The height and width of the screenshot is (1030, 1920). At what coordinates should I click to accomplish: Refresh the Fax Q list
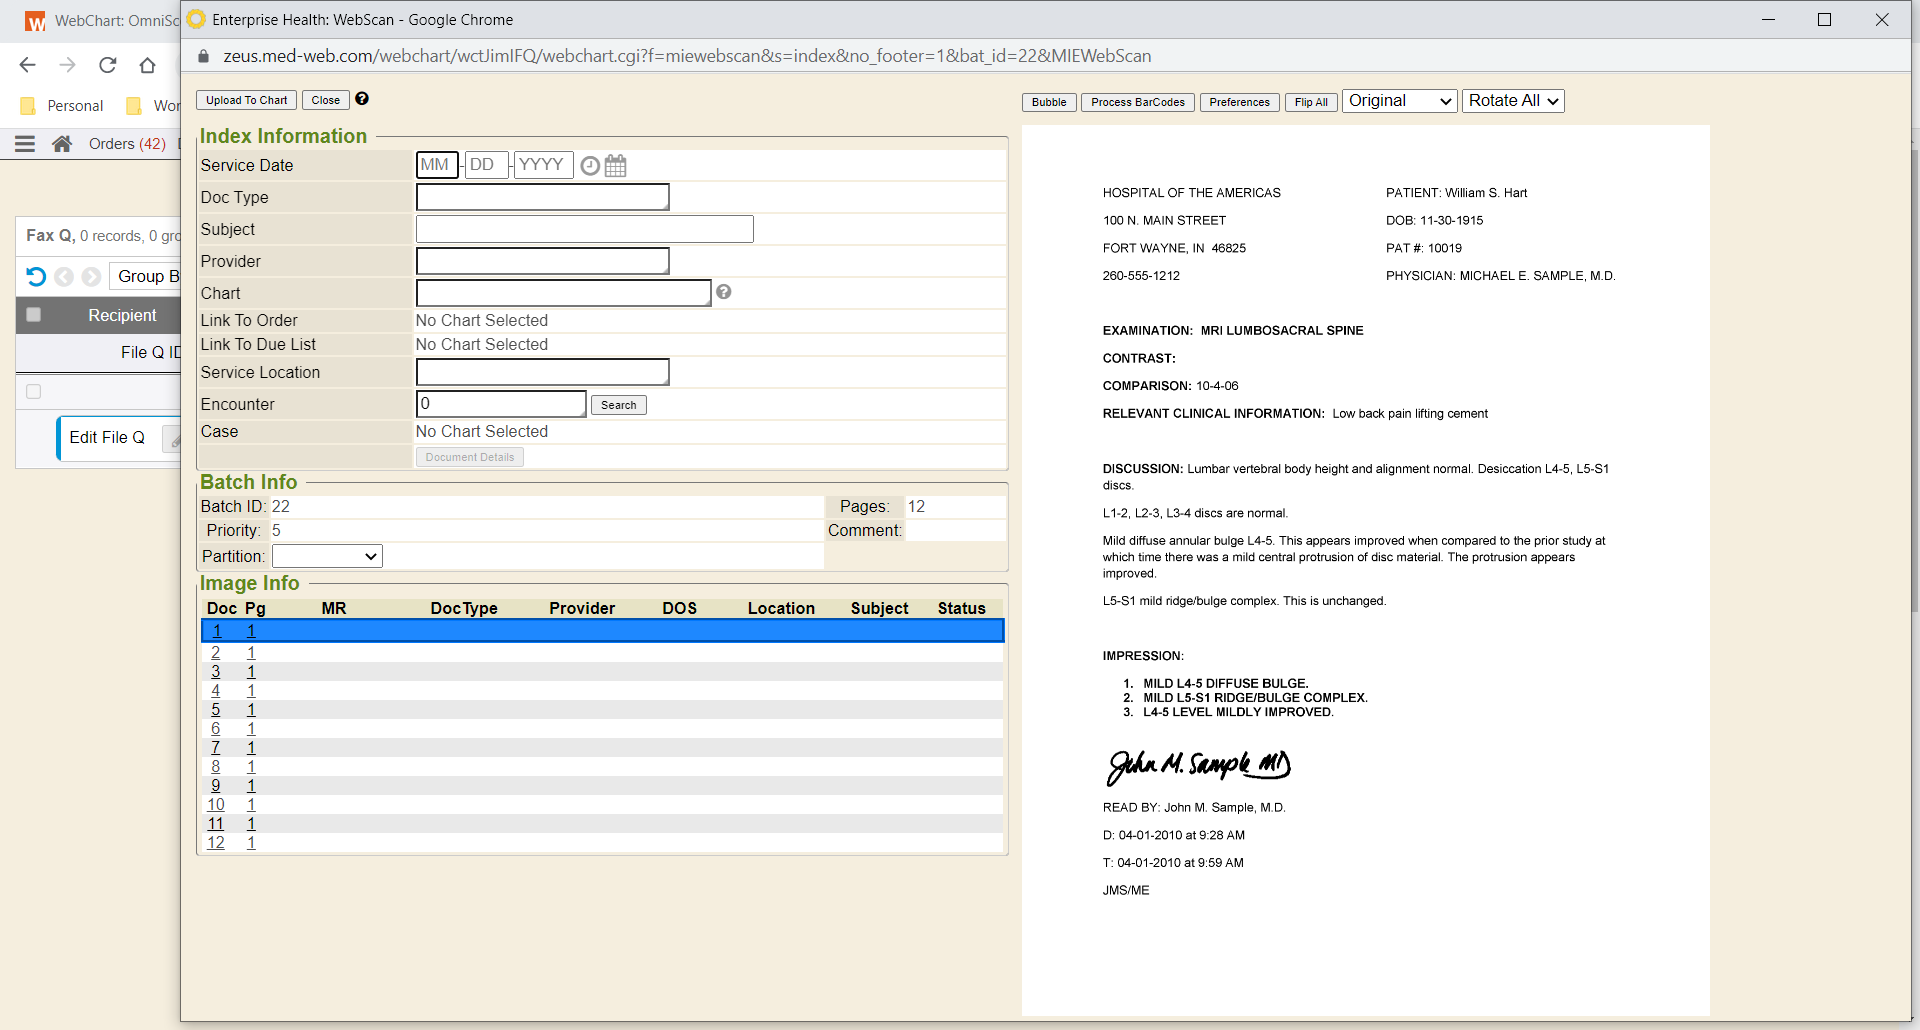[x=36, y=276]
